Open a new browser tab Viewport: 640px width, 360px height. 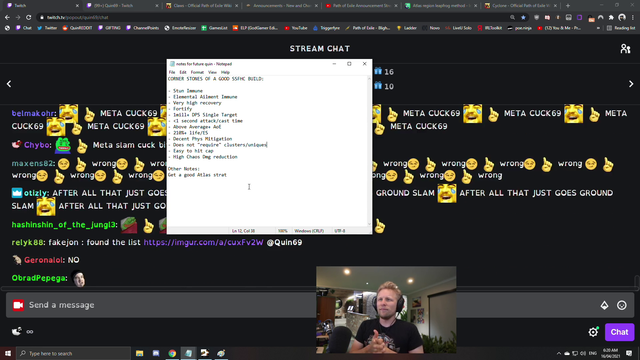tap(568, 6)
